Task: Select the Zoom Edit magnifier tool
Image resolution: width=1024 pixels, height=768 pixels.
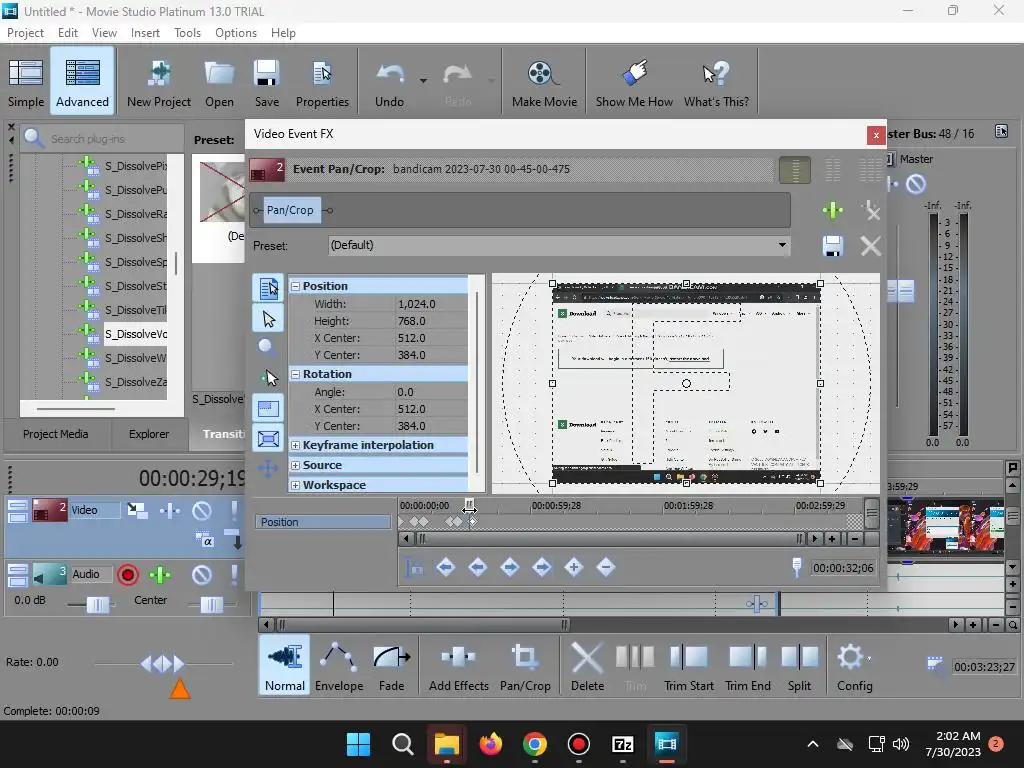Action: click(268, 347)
